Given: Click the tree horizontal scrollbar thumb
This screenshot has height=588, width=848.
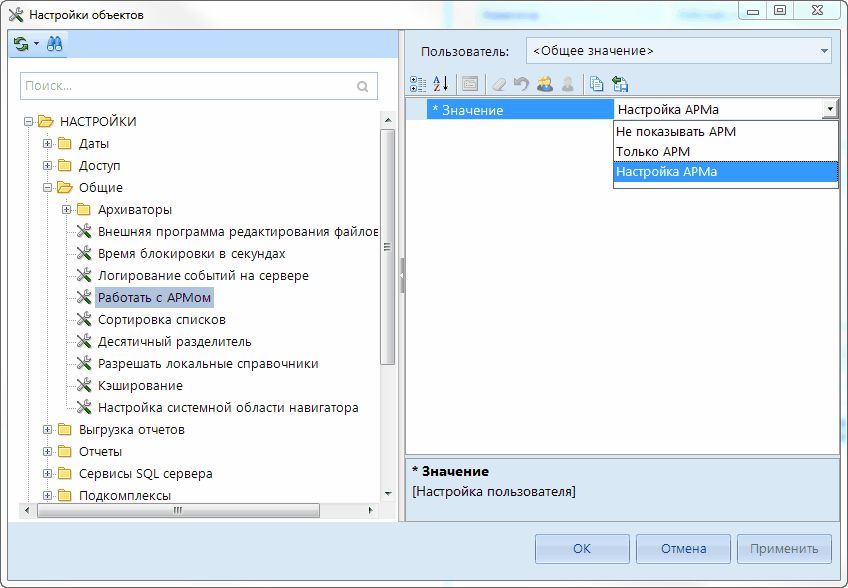Looking at the screenshot, I should pos(177,510).
